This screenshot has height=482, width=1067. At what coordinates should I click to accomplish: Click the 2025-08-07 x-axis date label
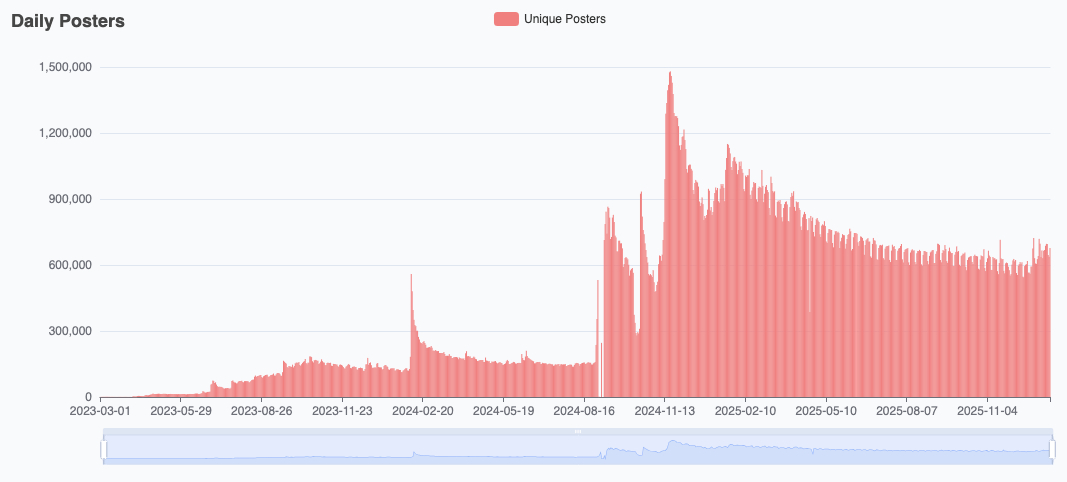(x=907, y=410)
